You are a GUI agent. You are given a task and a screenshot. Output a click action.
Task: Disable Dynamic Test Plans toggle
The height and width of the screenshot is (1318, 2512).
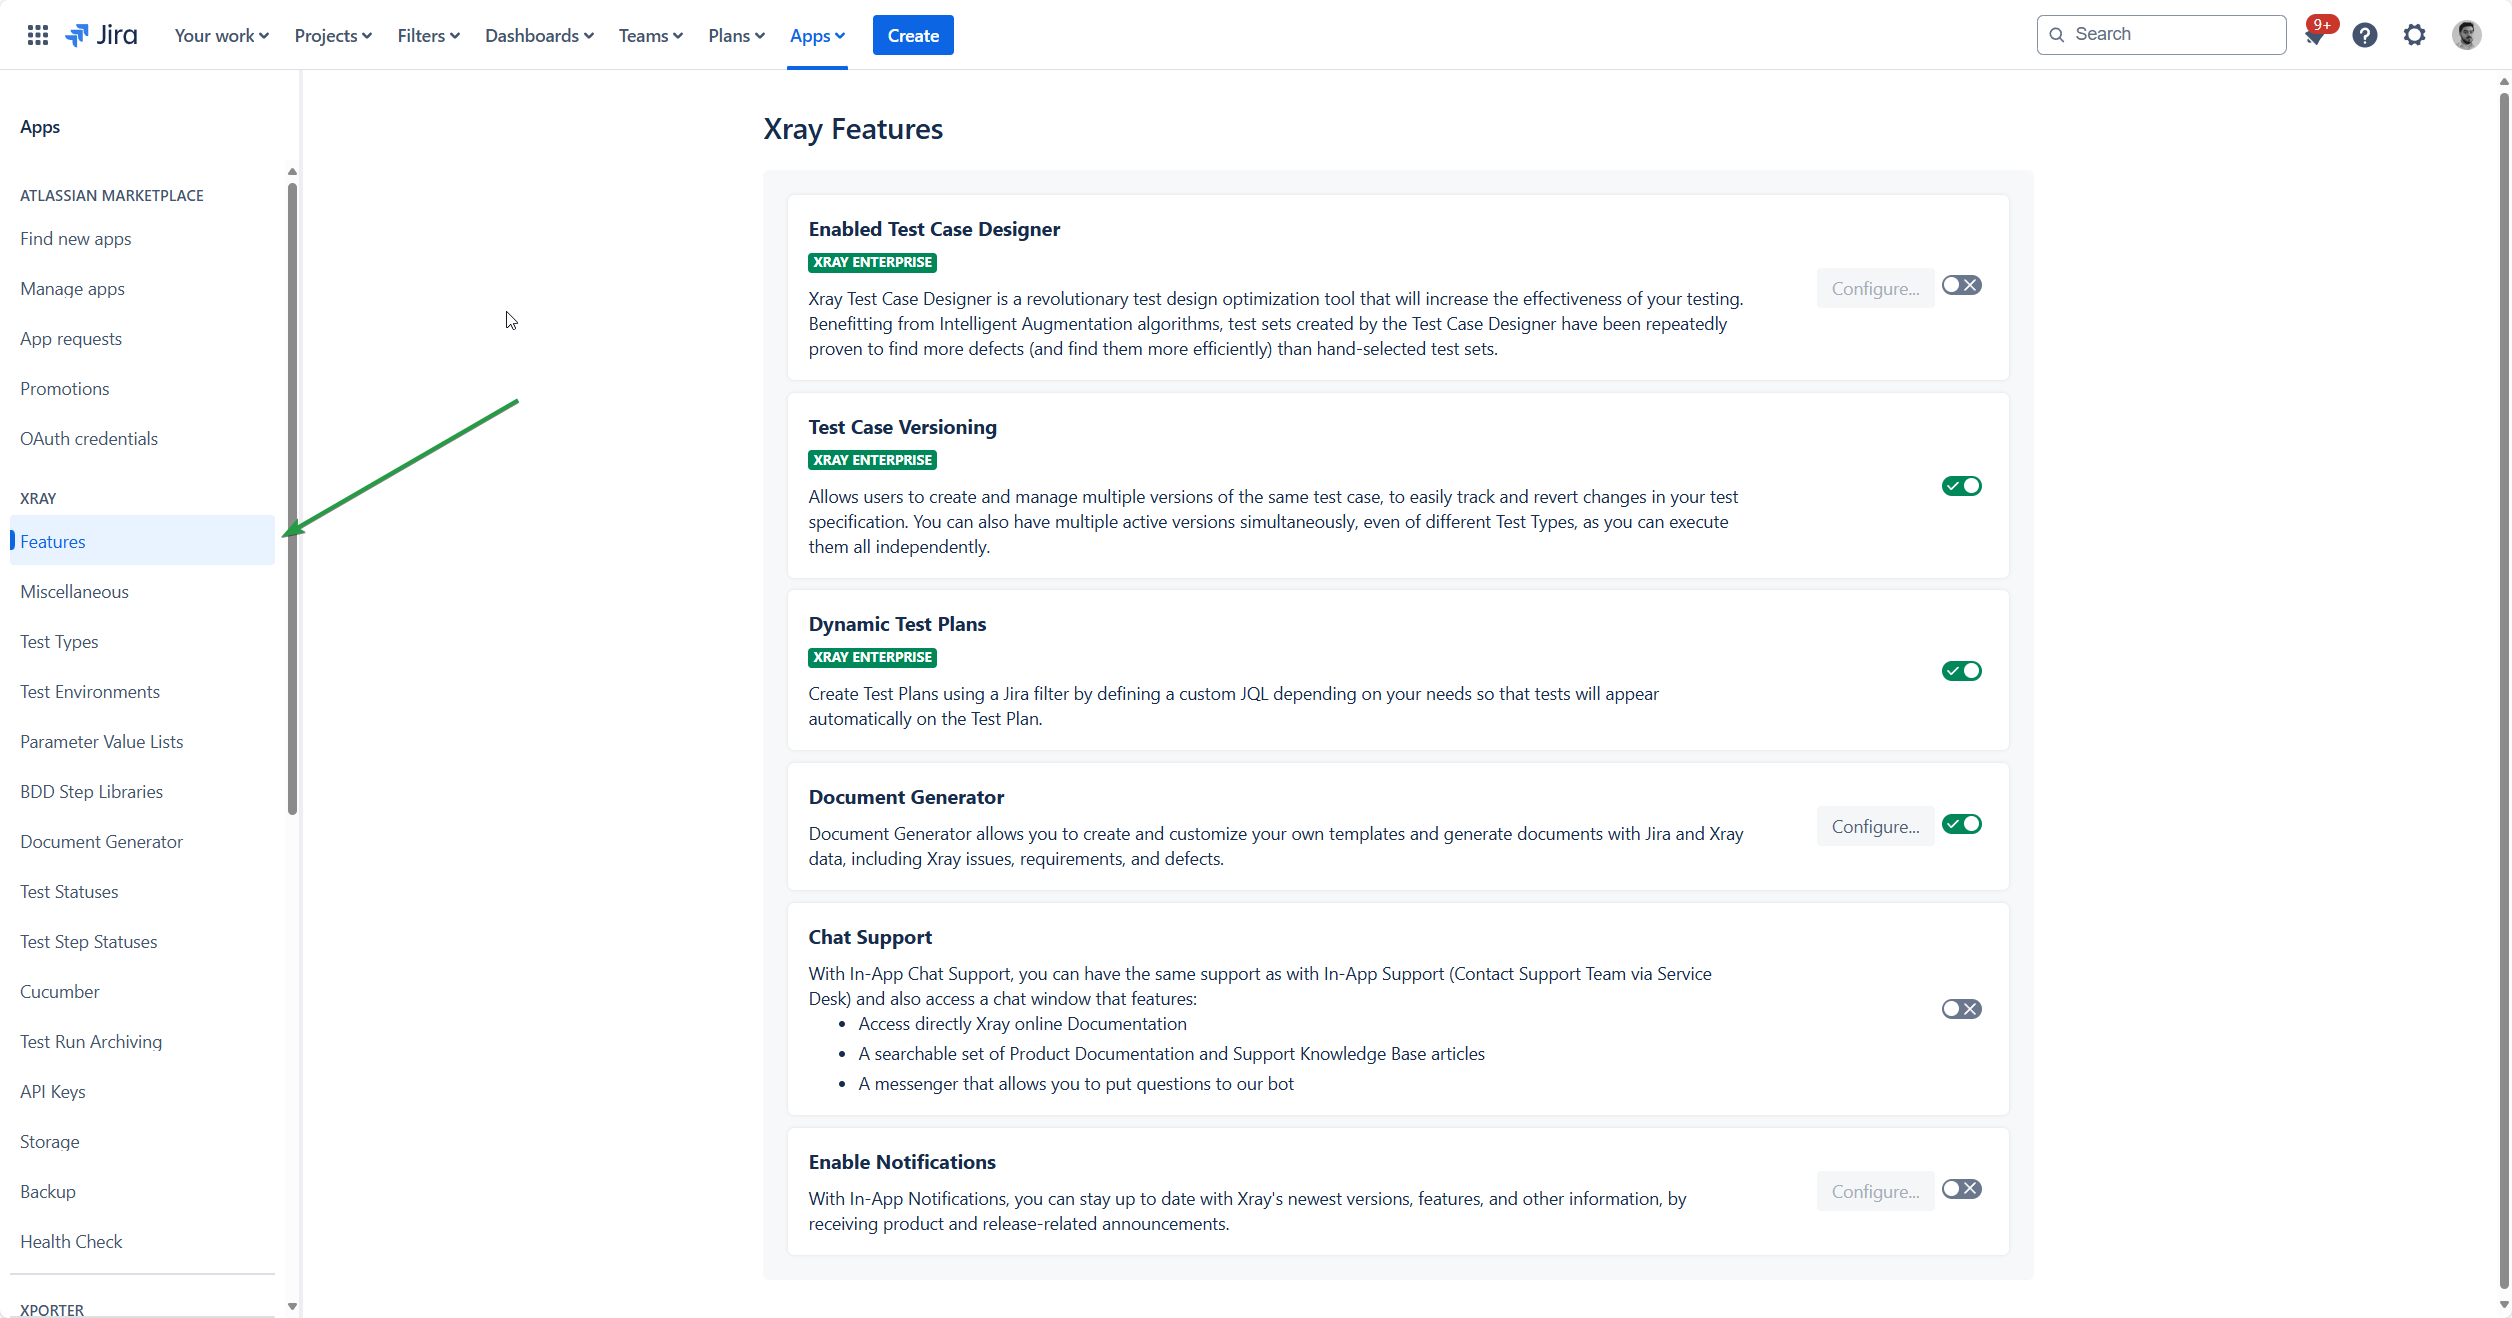[1961, 671]
